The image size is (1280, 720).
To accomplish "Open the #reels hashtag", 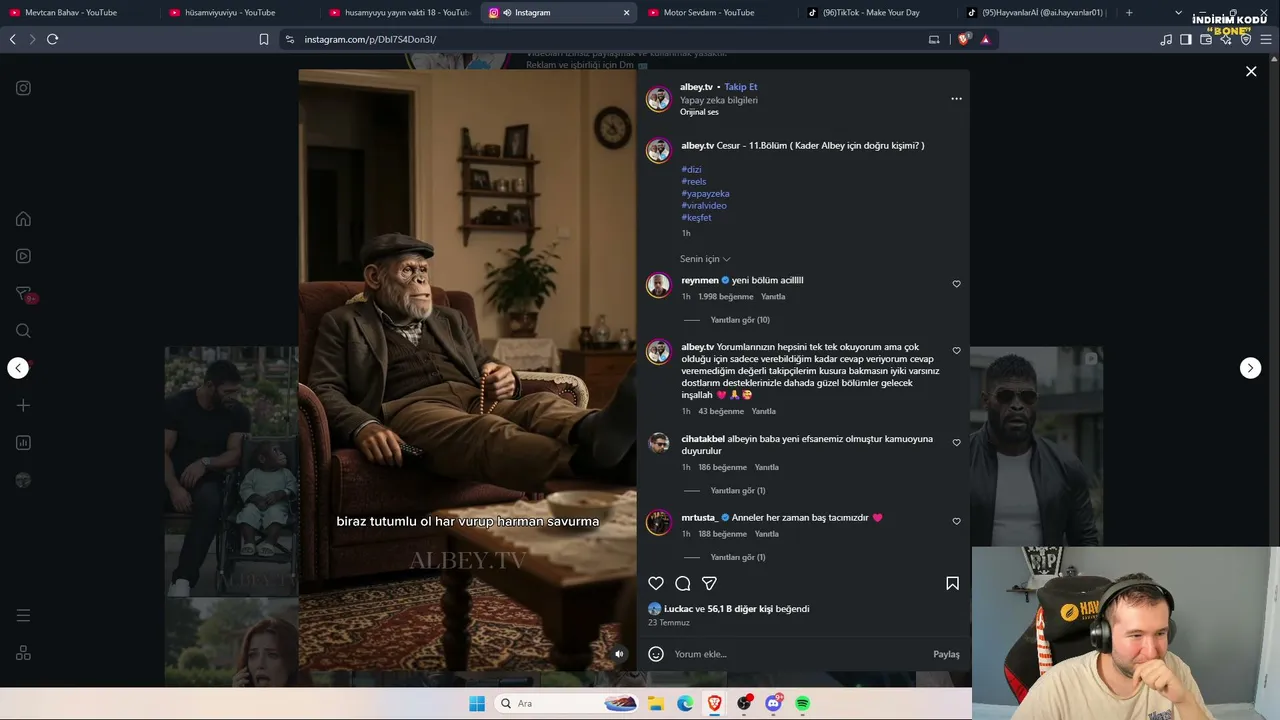I will pyautogui.click(x=694, y=182).
